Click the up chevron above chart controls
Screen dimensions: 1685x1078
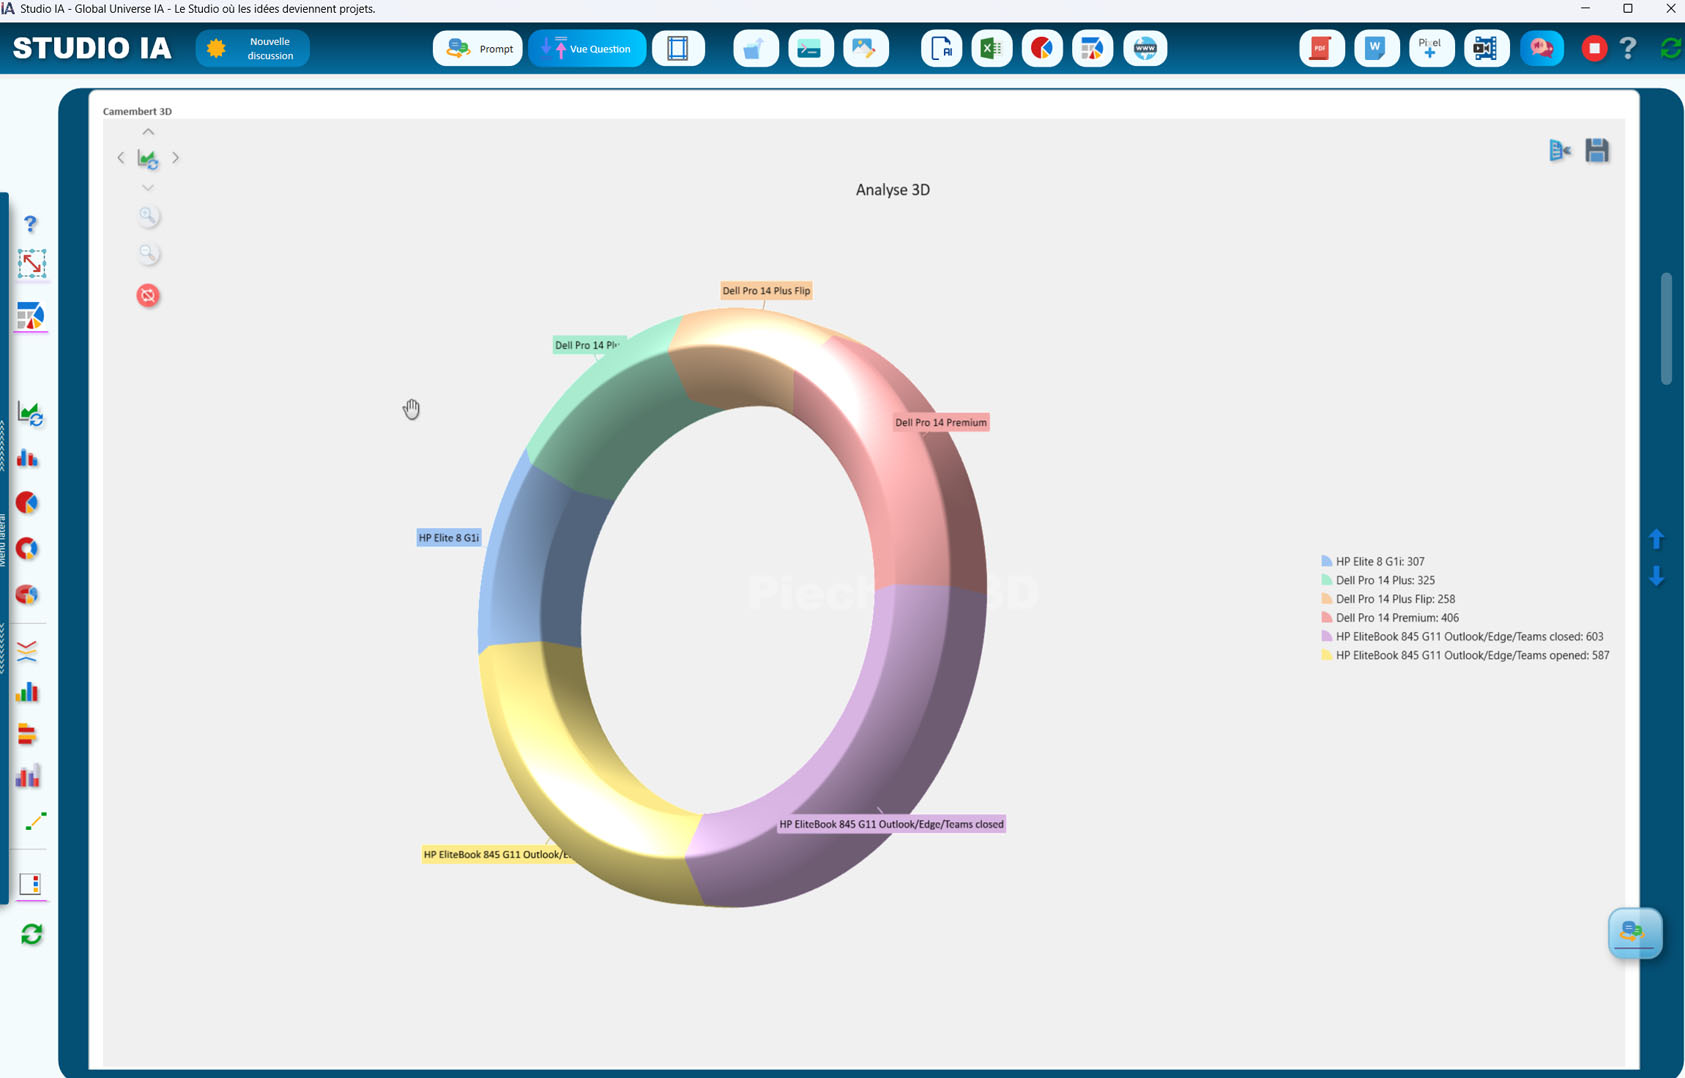[148, 132]
